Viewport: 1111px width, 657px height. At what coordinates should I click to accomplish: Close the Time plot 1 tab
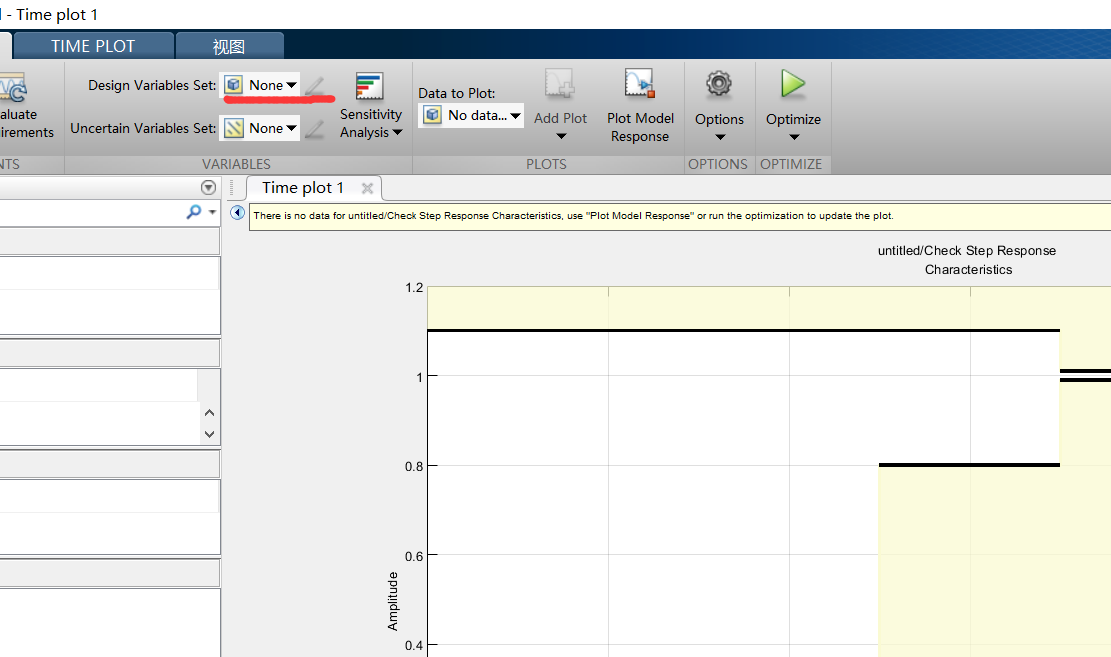(367, 189)
